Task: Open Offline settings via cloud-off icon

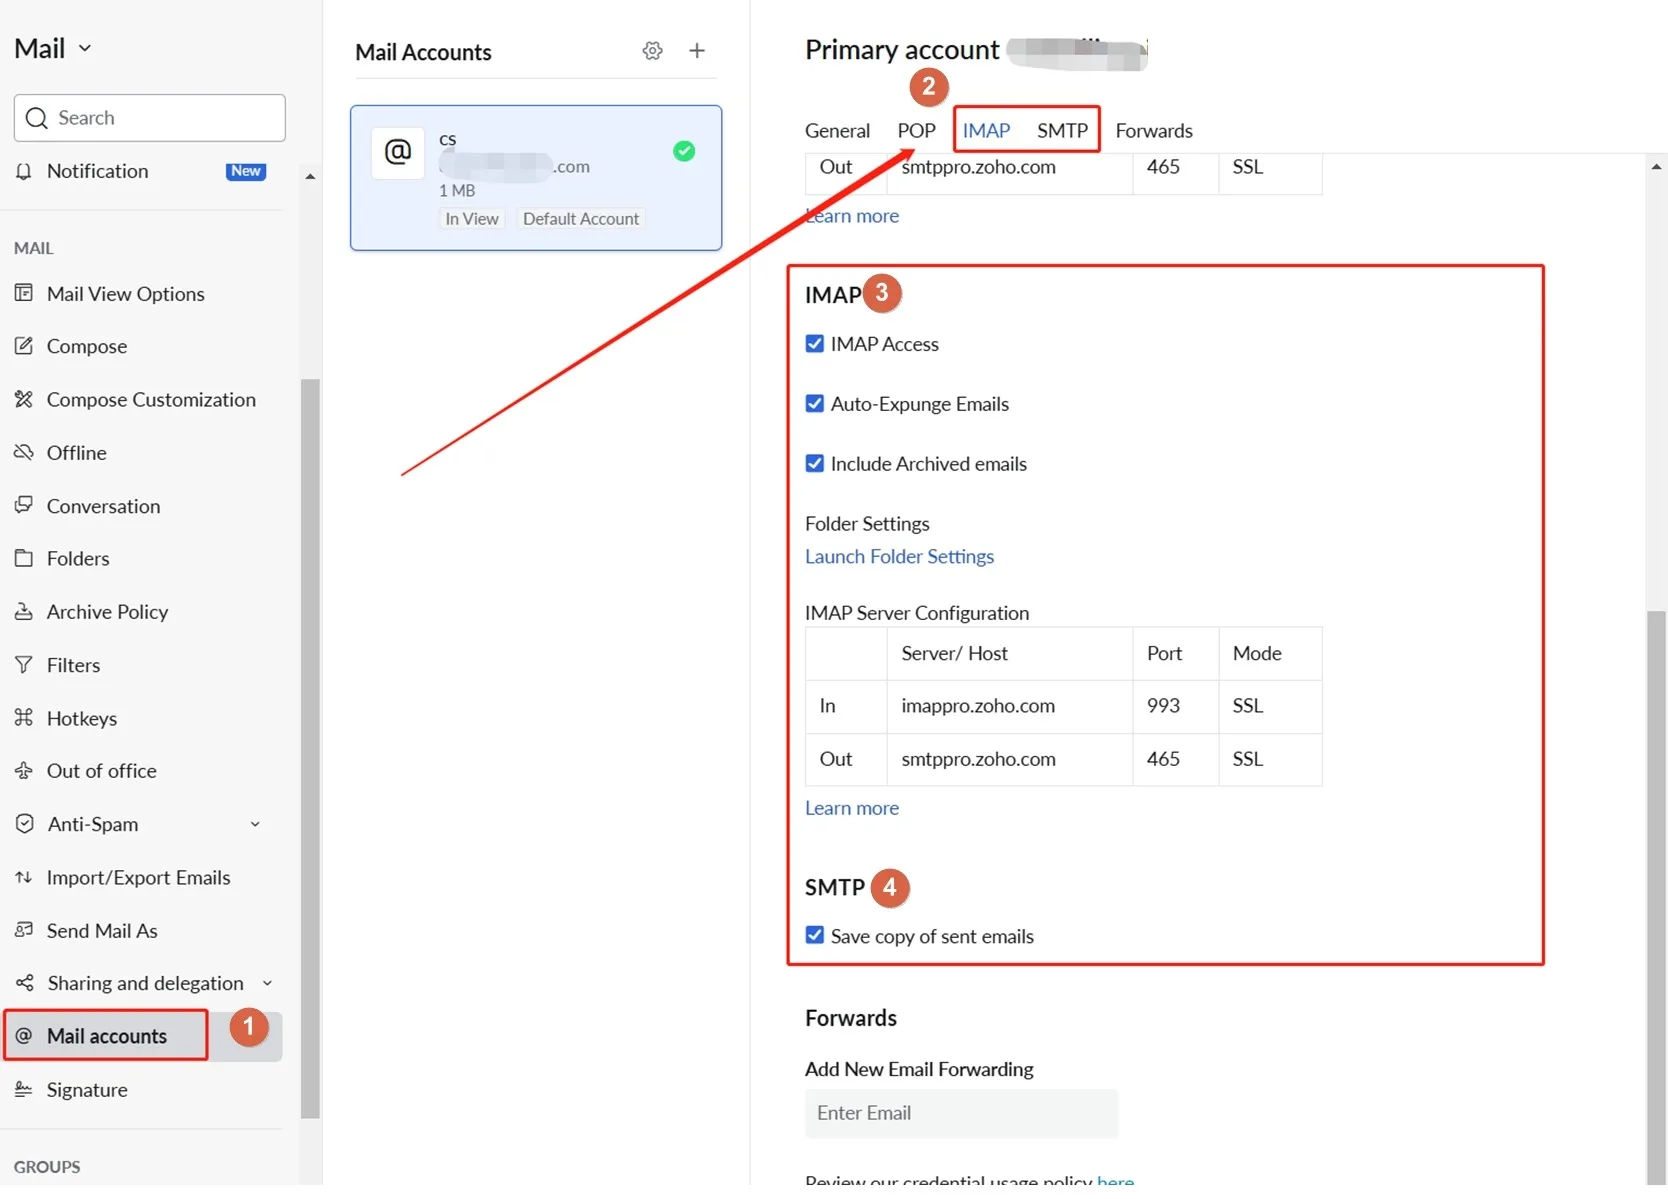Action: click(x=24, y=452)
